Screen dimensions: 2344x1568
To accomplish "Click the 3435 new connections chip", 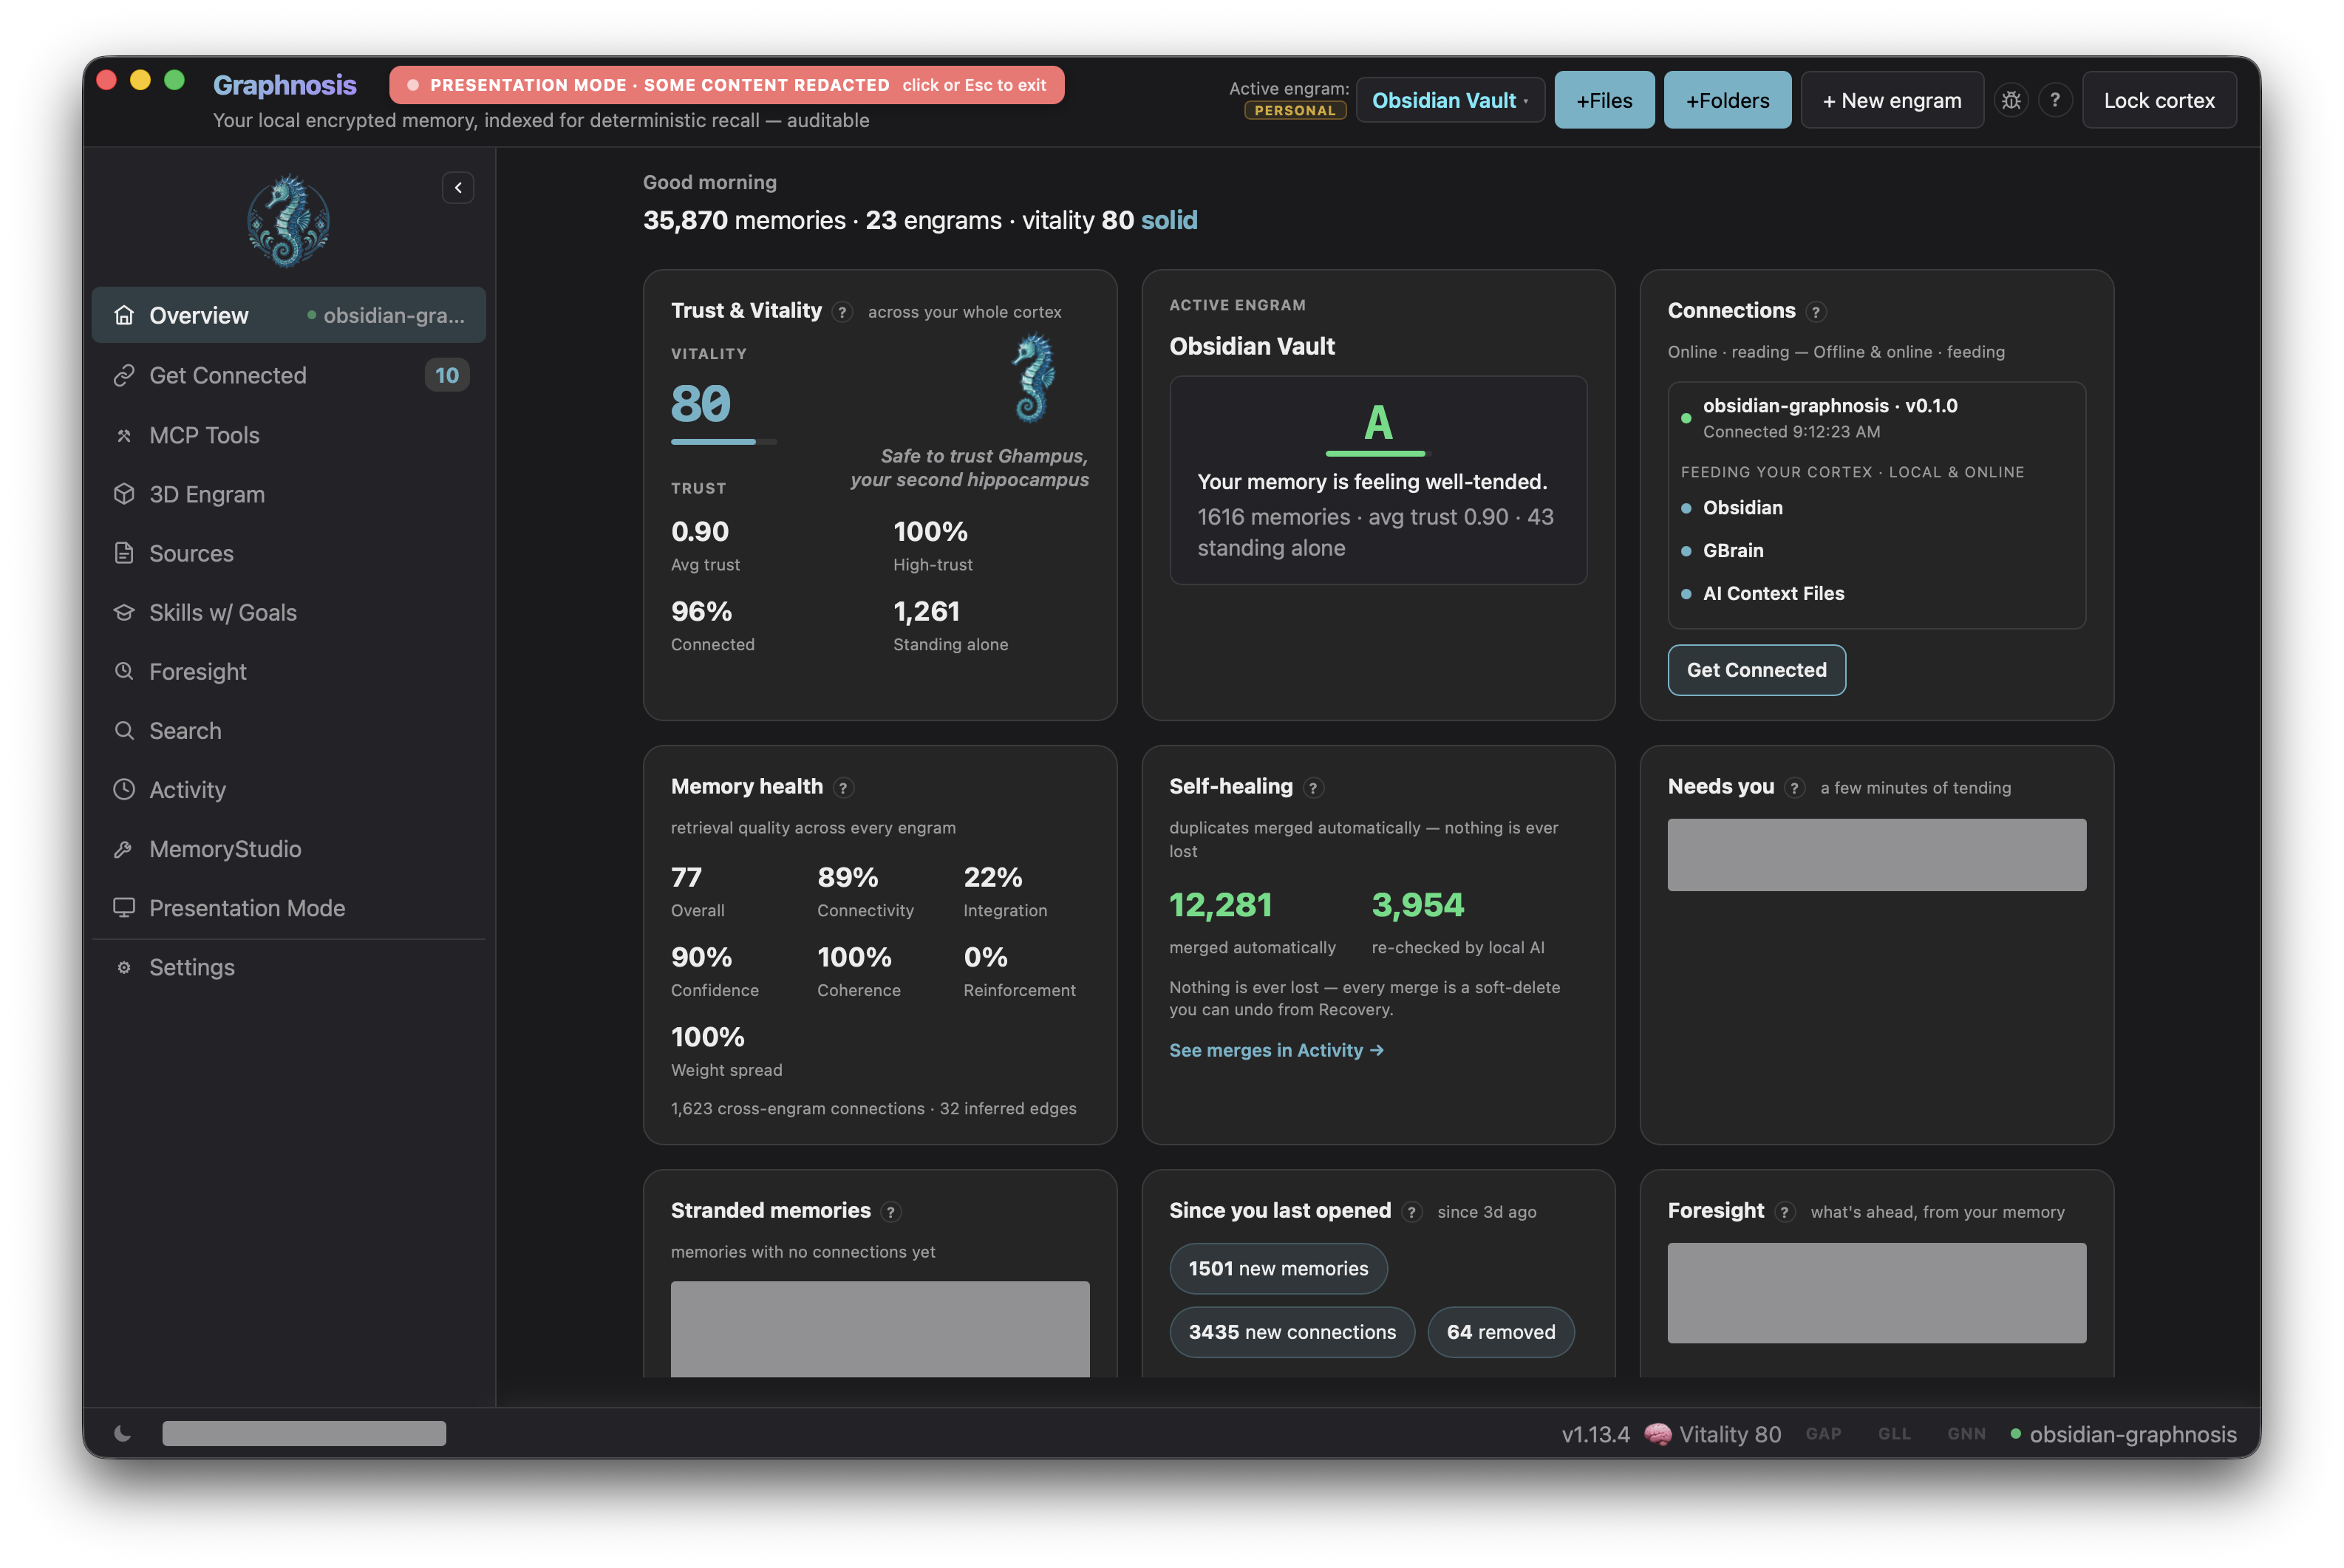I will [x=1292, y=1332].
